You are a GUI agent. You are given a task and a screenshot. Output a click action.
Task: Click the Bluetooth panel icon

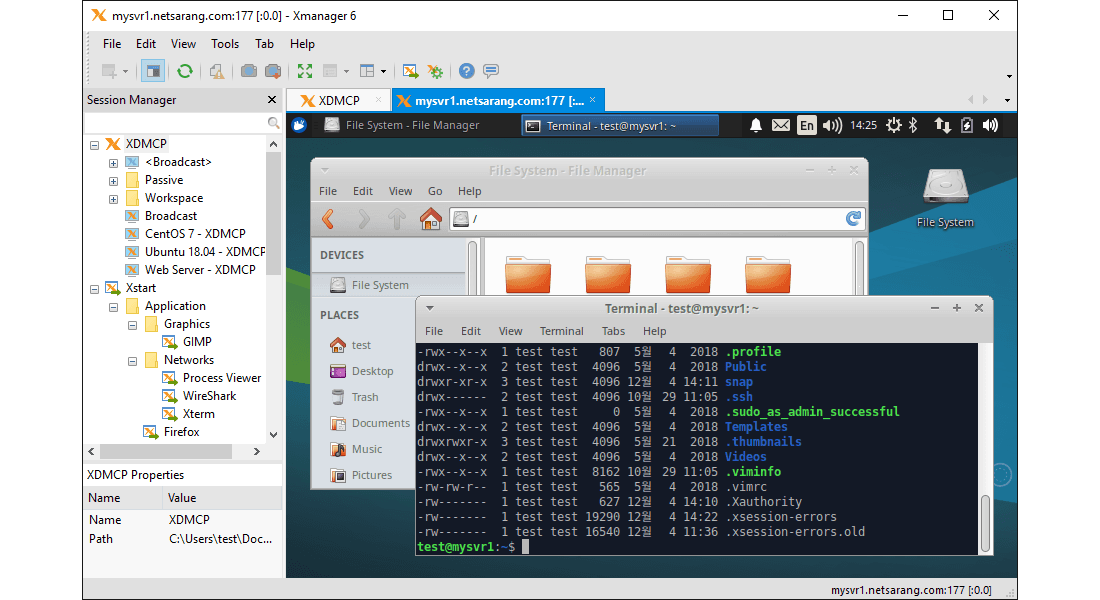pyautogui.click(x=913, y=125)
